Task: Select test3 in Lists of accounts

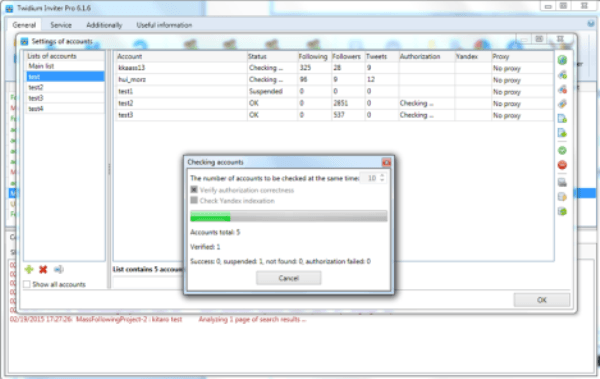Action: click(64, 98)
